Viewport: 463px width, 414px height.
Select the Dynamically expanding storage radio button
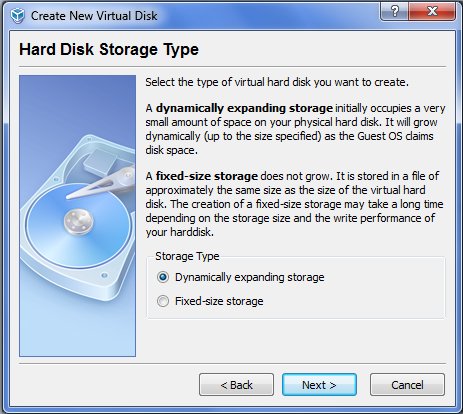163,277
